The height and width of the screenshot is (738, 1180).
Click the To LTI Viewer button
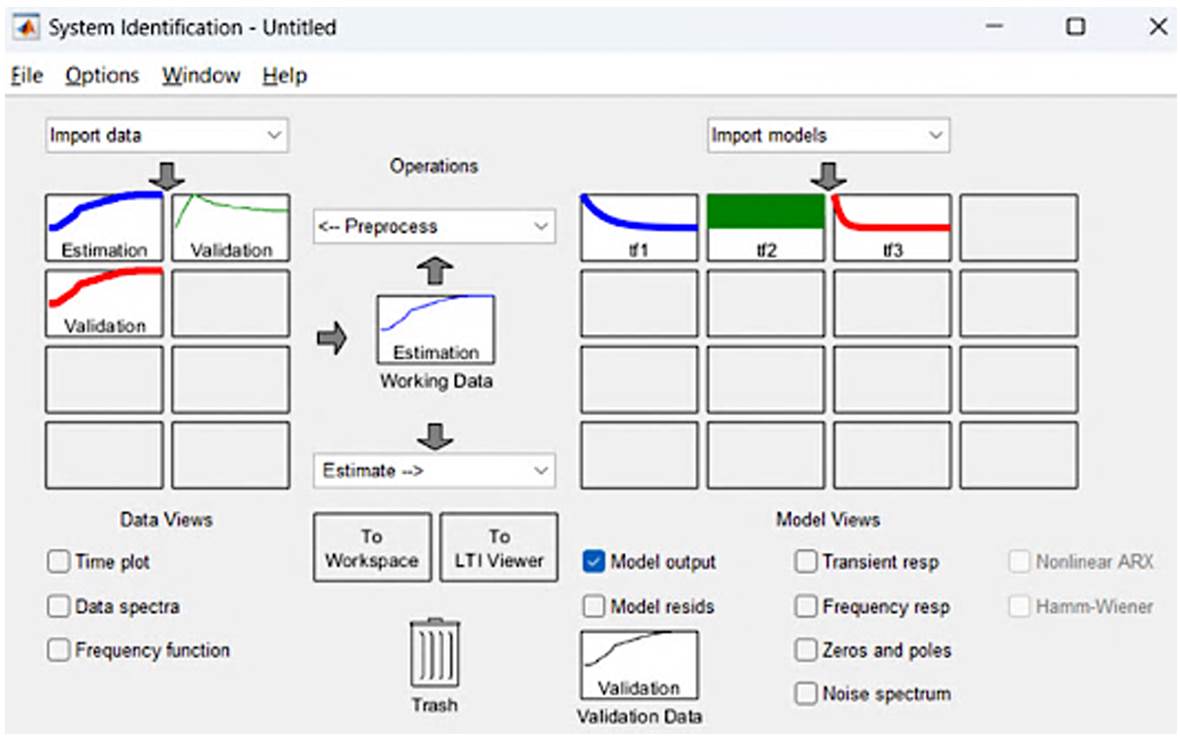click(x=499, y=548)
